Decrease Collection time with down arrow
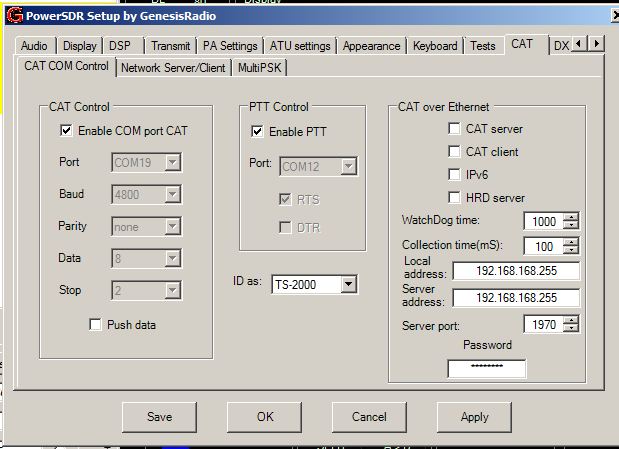 [x=571, y=250]
